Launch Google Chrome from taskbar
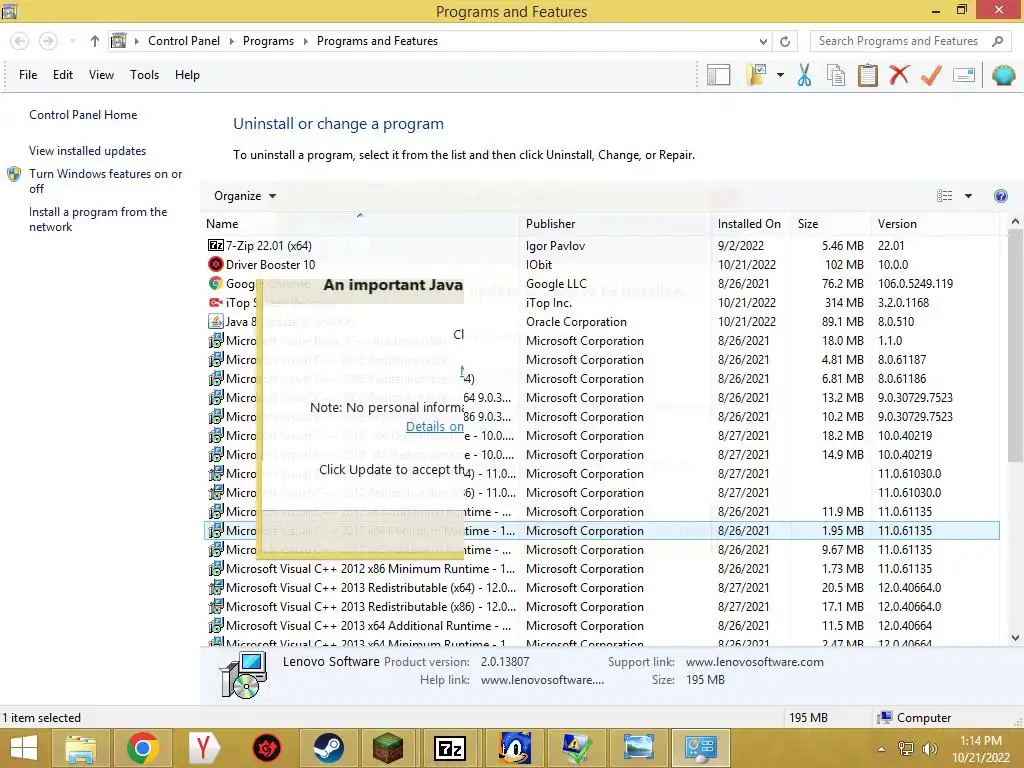Screen dimensions: 1024x768 142,748
